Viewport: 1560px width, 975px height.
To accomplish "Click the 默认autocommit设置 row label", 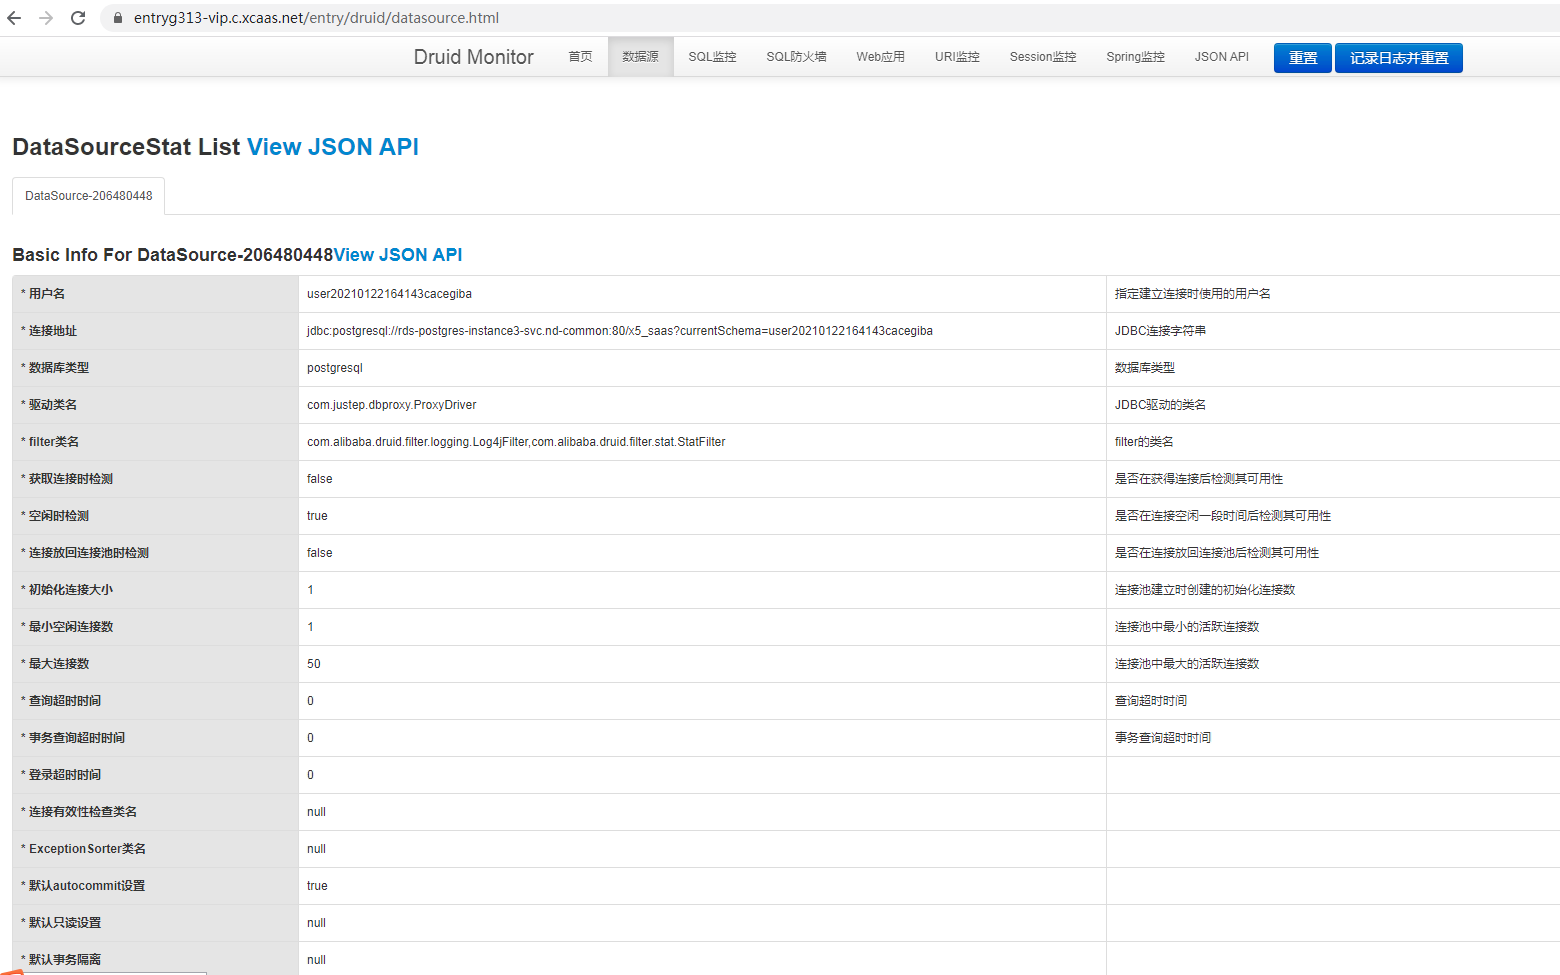I will [x=86, y=886].
